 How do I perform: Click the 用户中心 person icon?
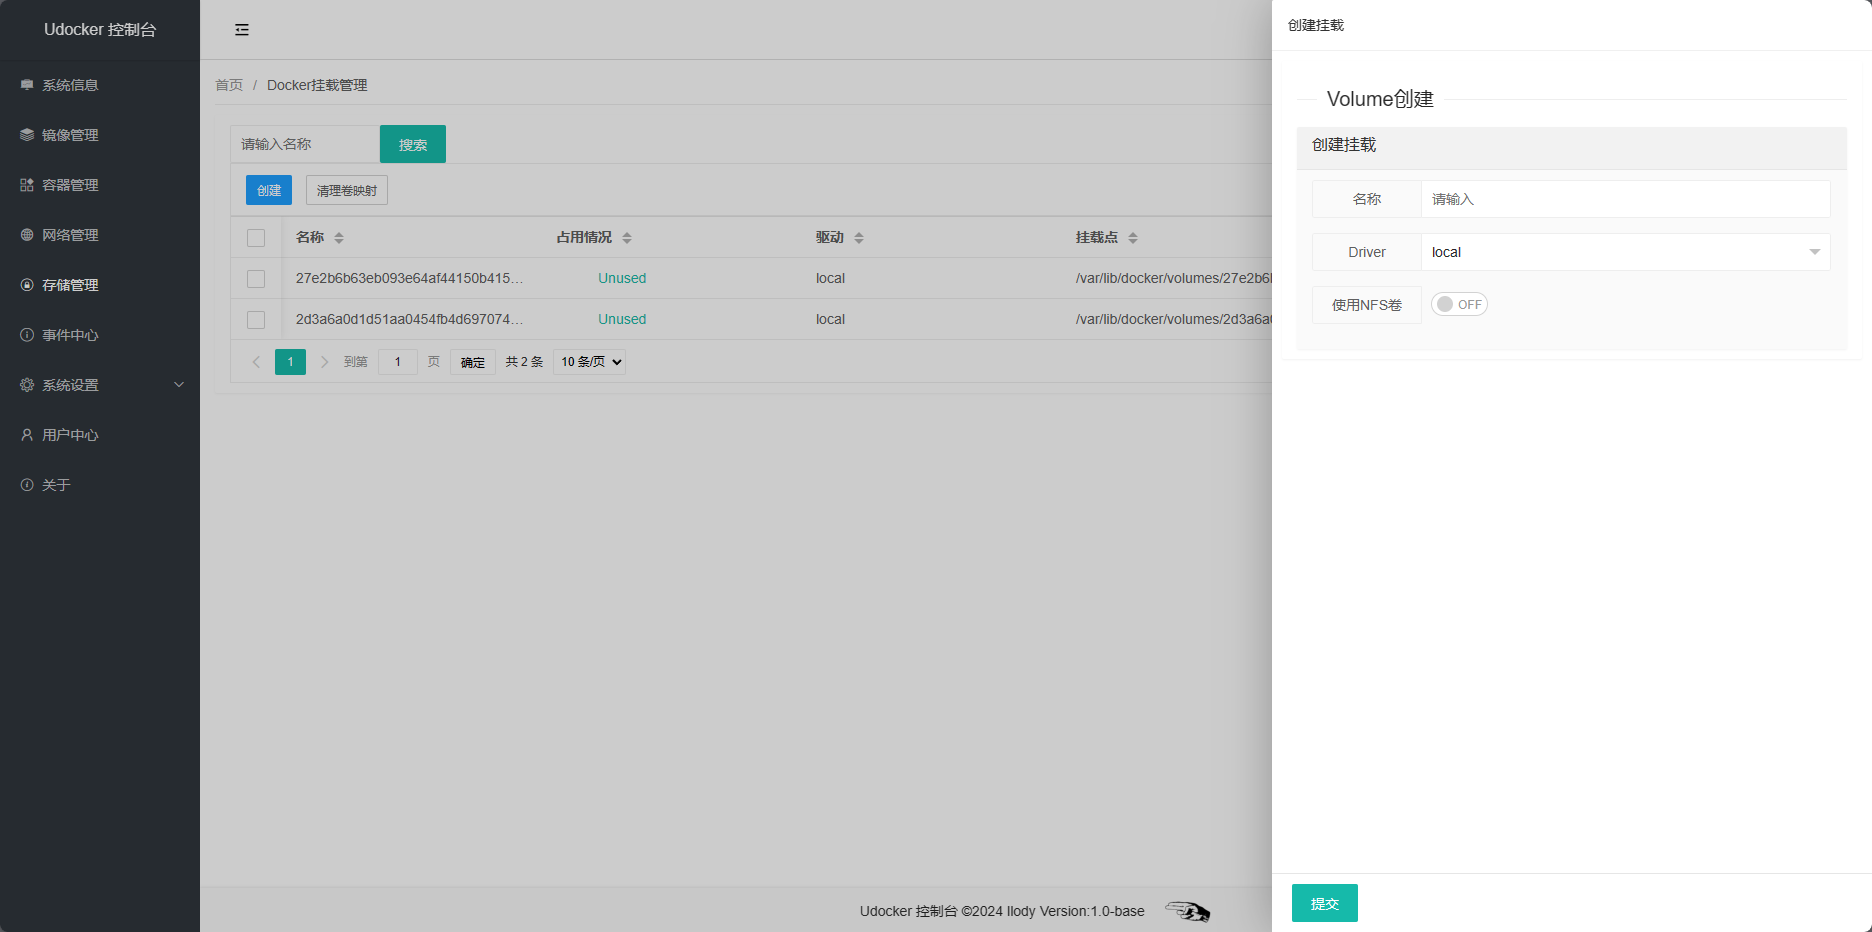click(27, 435)
